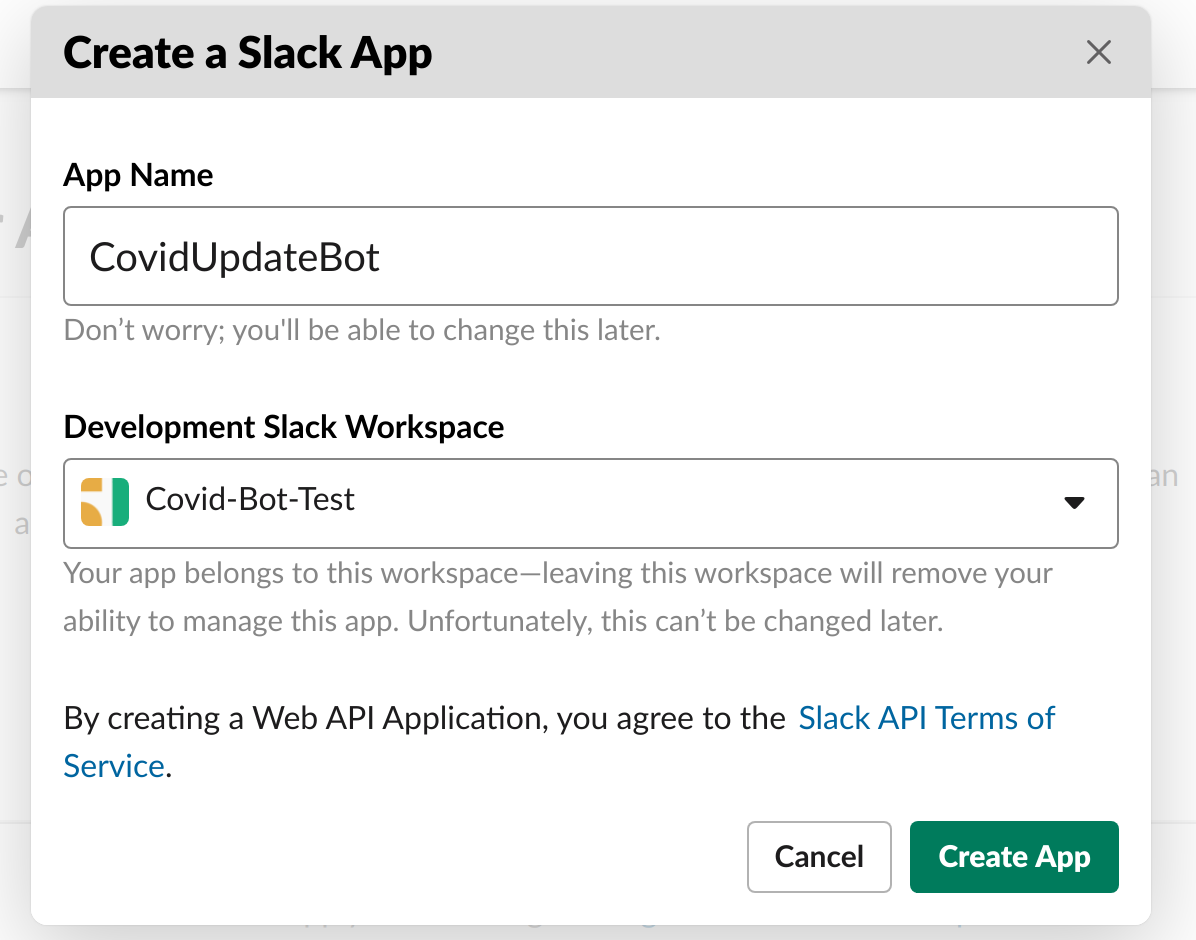
Task: Open the Slack API Terms of Service link
Action: (926, 718)
